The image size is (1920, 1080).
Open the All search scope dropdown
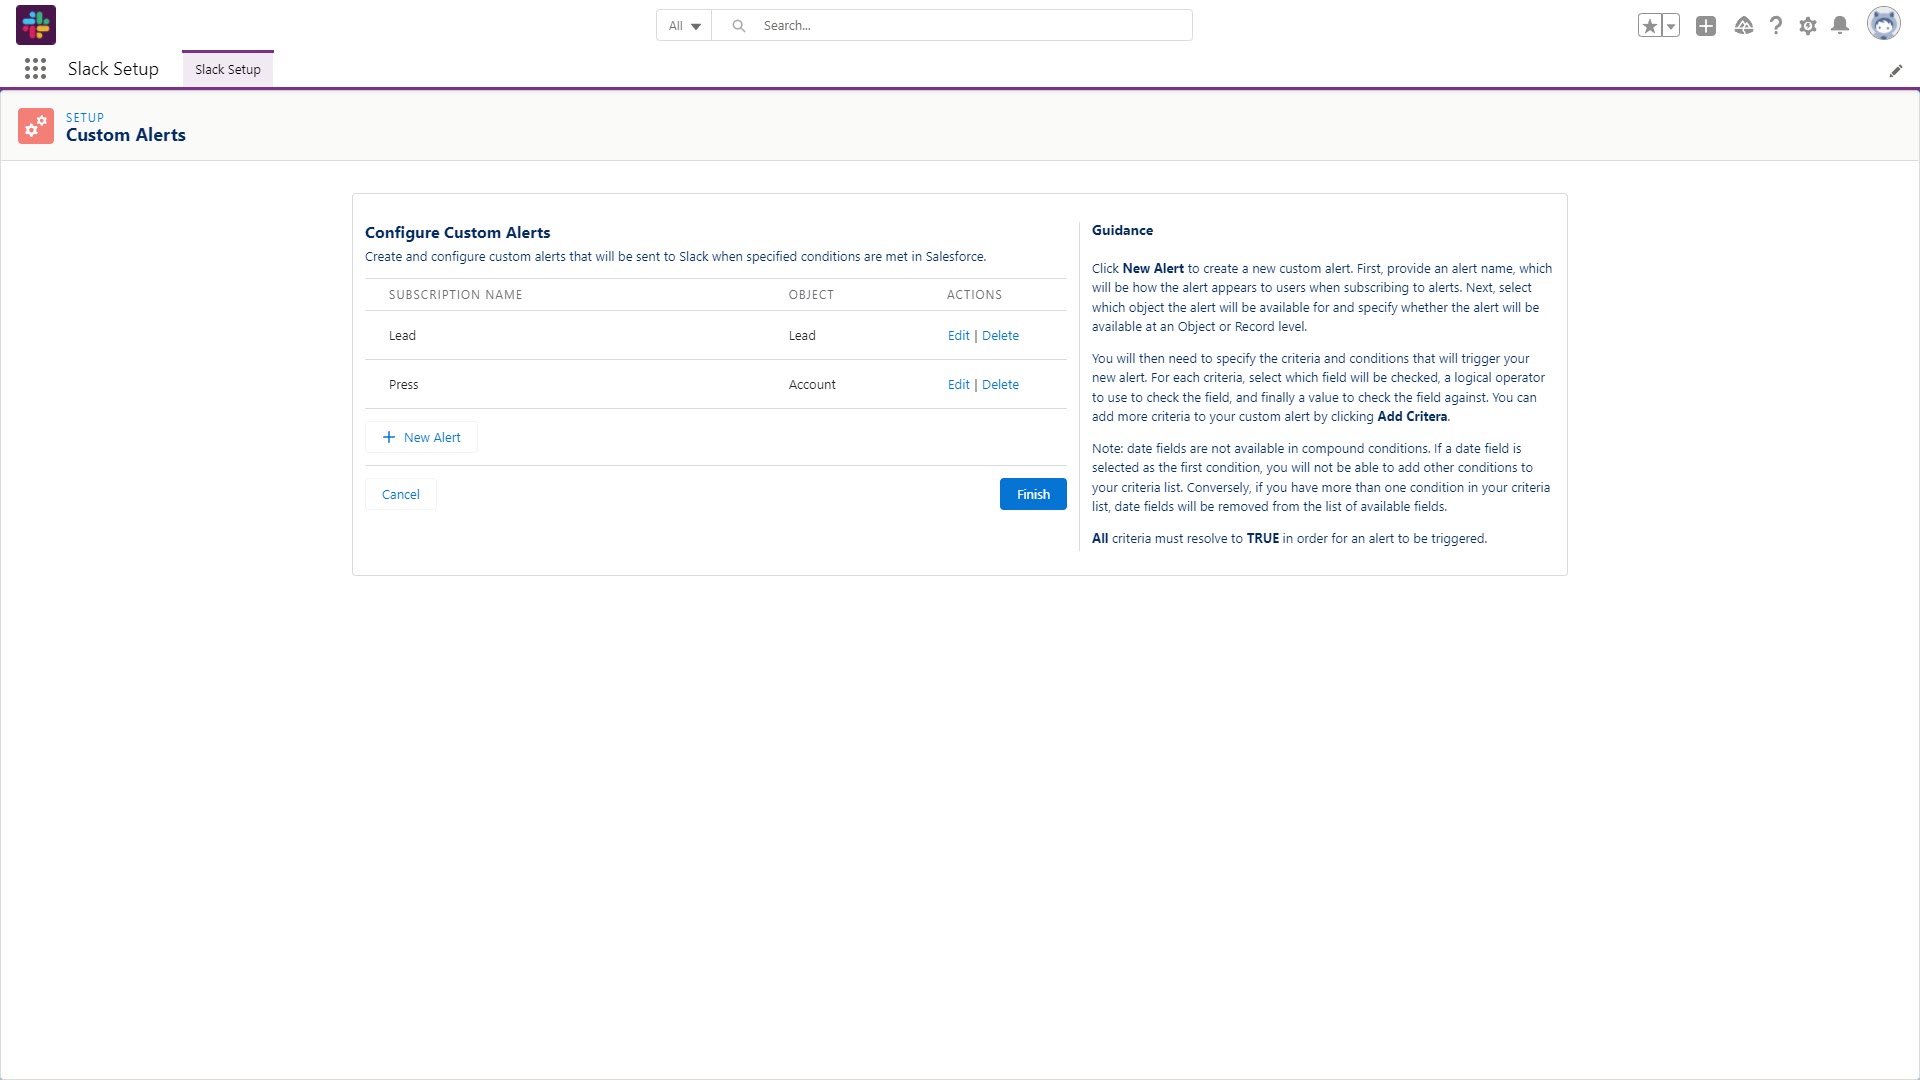point(684,26)
